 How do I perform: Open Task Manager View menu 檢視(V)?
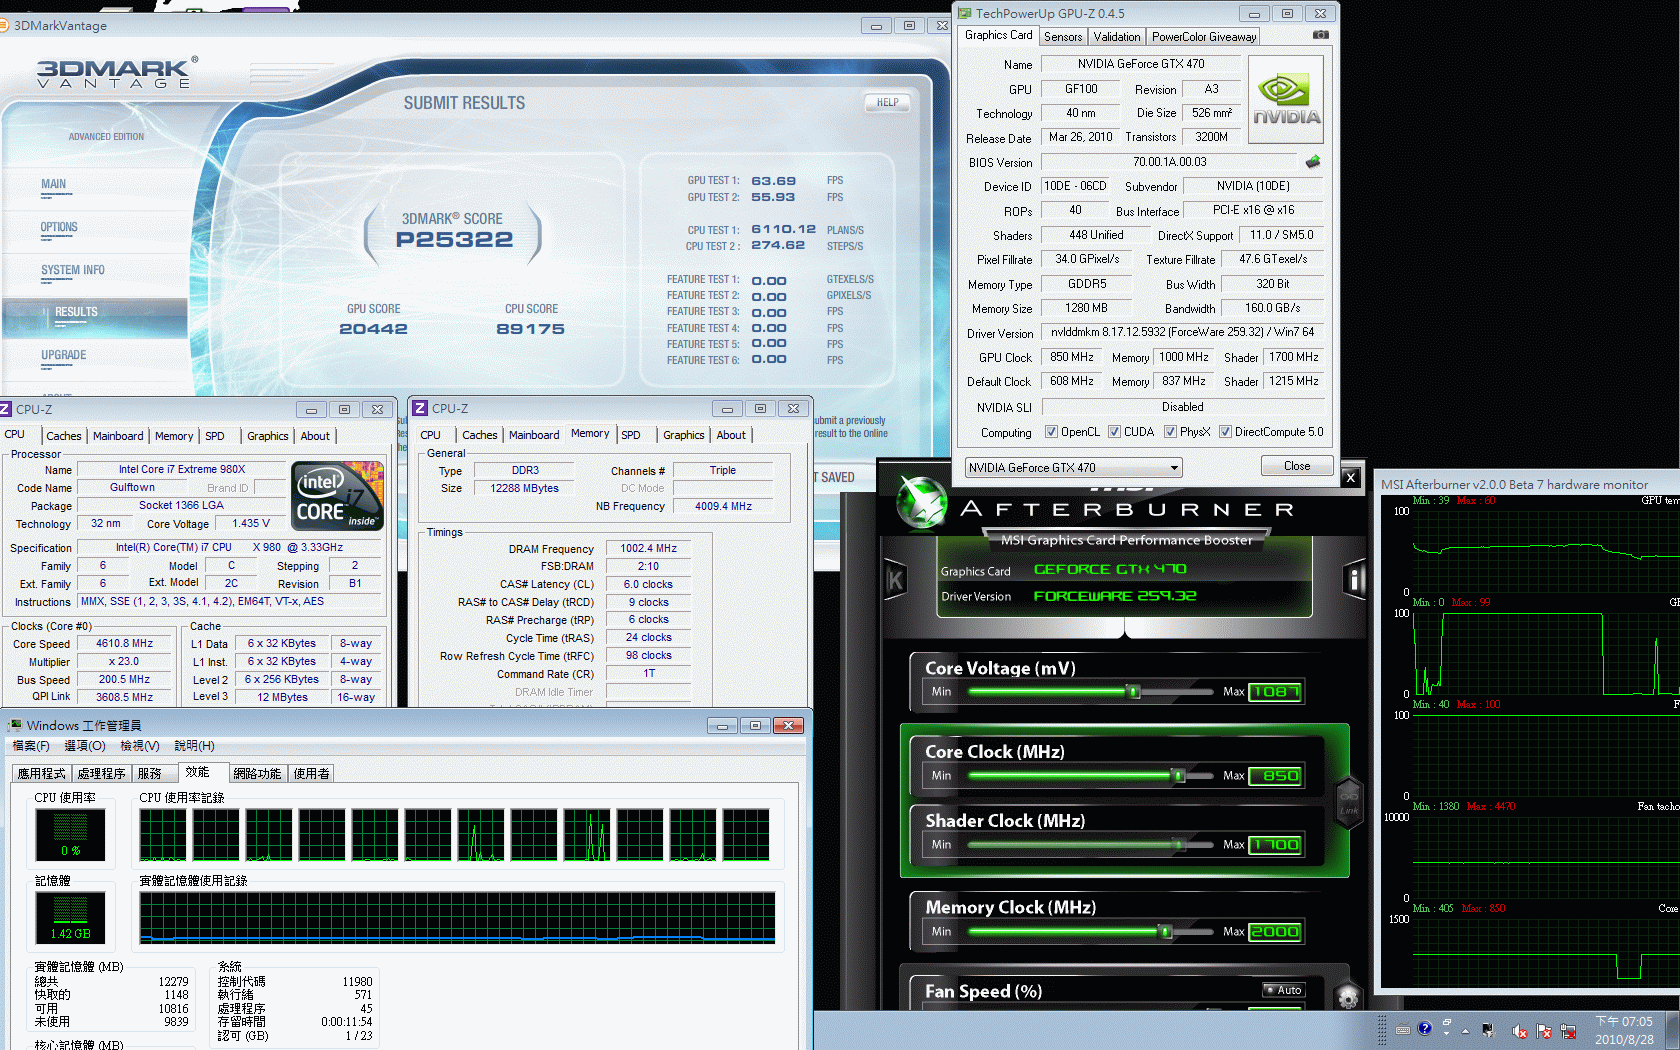139,746
